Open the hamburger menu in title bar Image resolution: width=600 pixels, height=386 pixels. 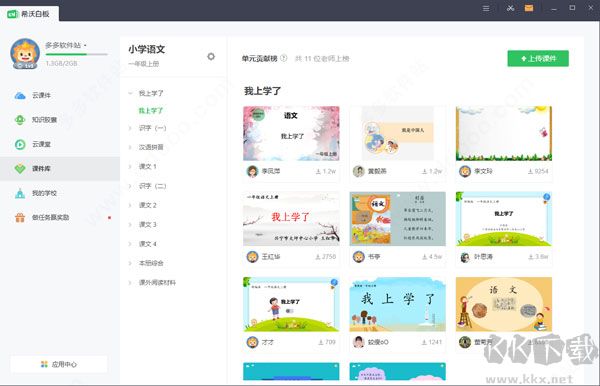coord(486,8)
